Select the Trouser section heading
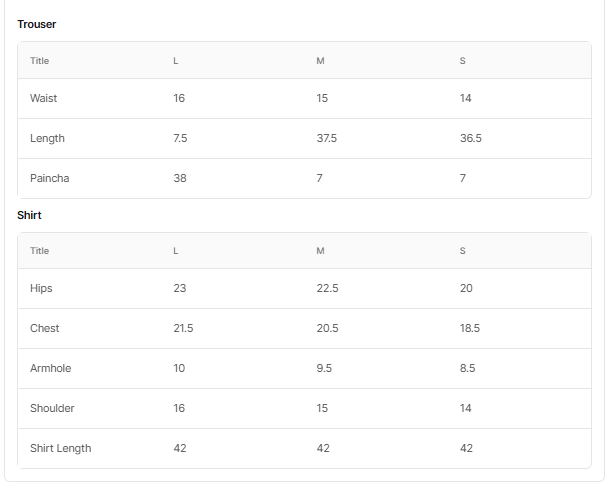 (37, 24)
